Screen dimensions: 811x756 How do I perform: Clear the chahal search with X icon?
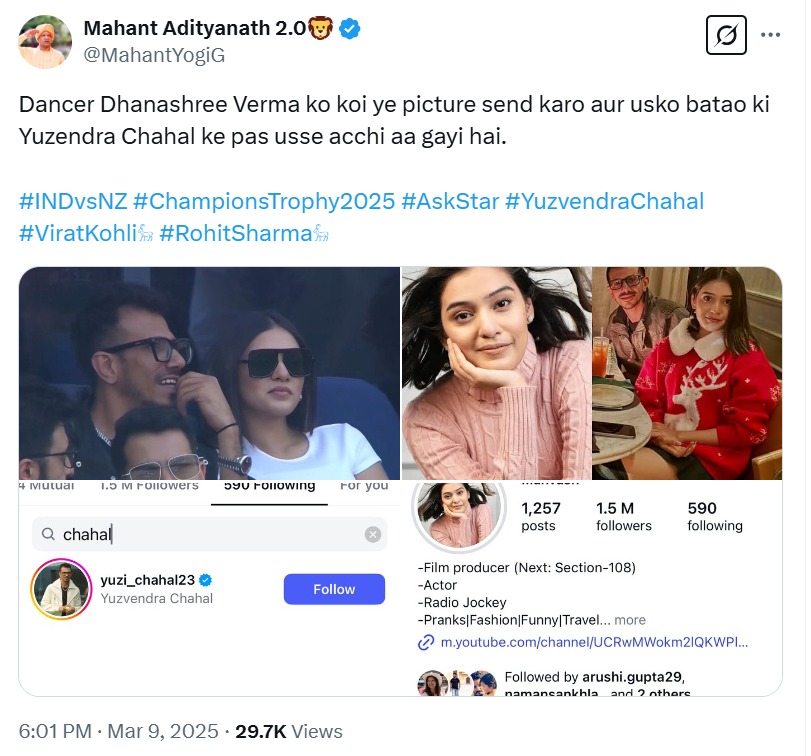[x=372, y=535]
